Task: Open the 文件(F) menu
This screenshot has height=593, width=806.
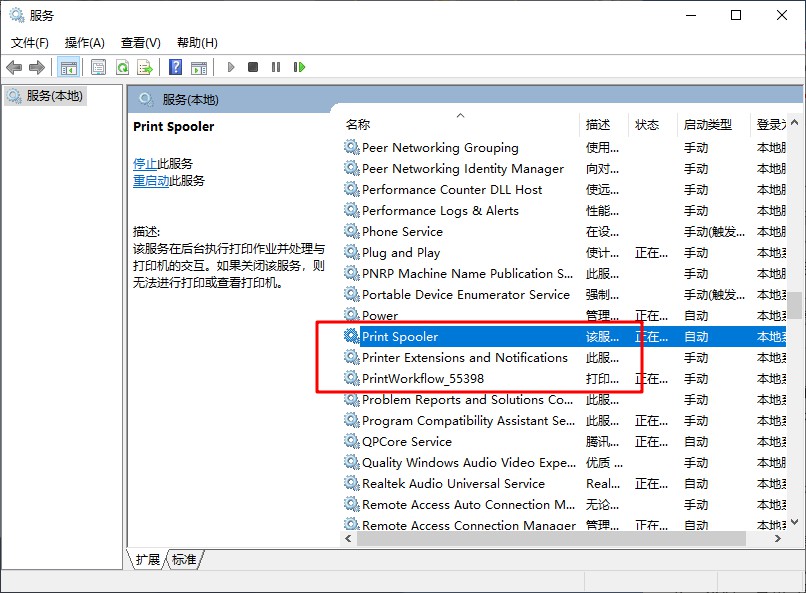Action: 30,43
